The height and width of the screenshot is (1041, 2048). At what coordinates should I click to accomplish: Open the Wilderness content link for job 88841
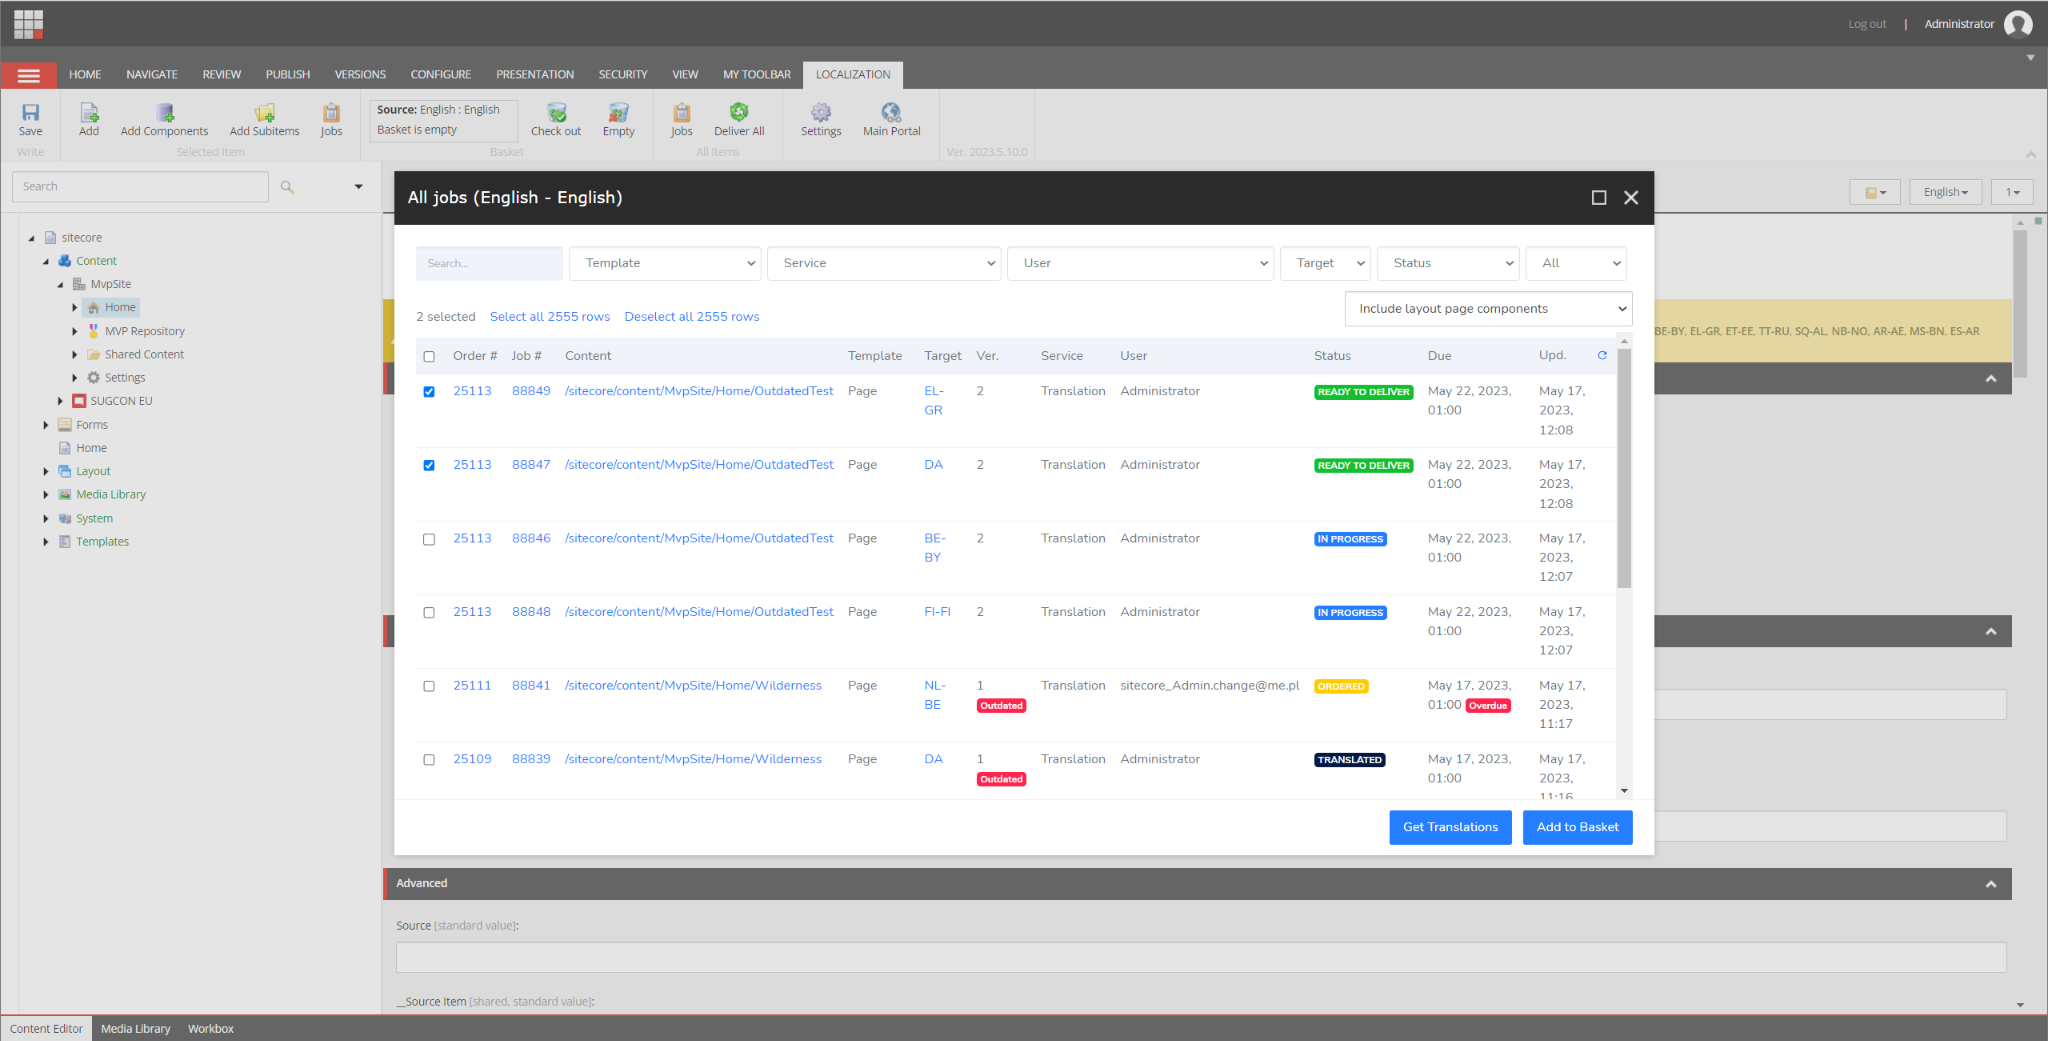pyautogui.click(x=693, y=686)
